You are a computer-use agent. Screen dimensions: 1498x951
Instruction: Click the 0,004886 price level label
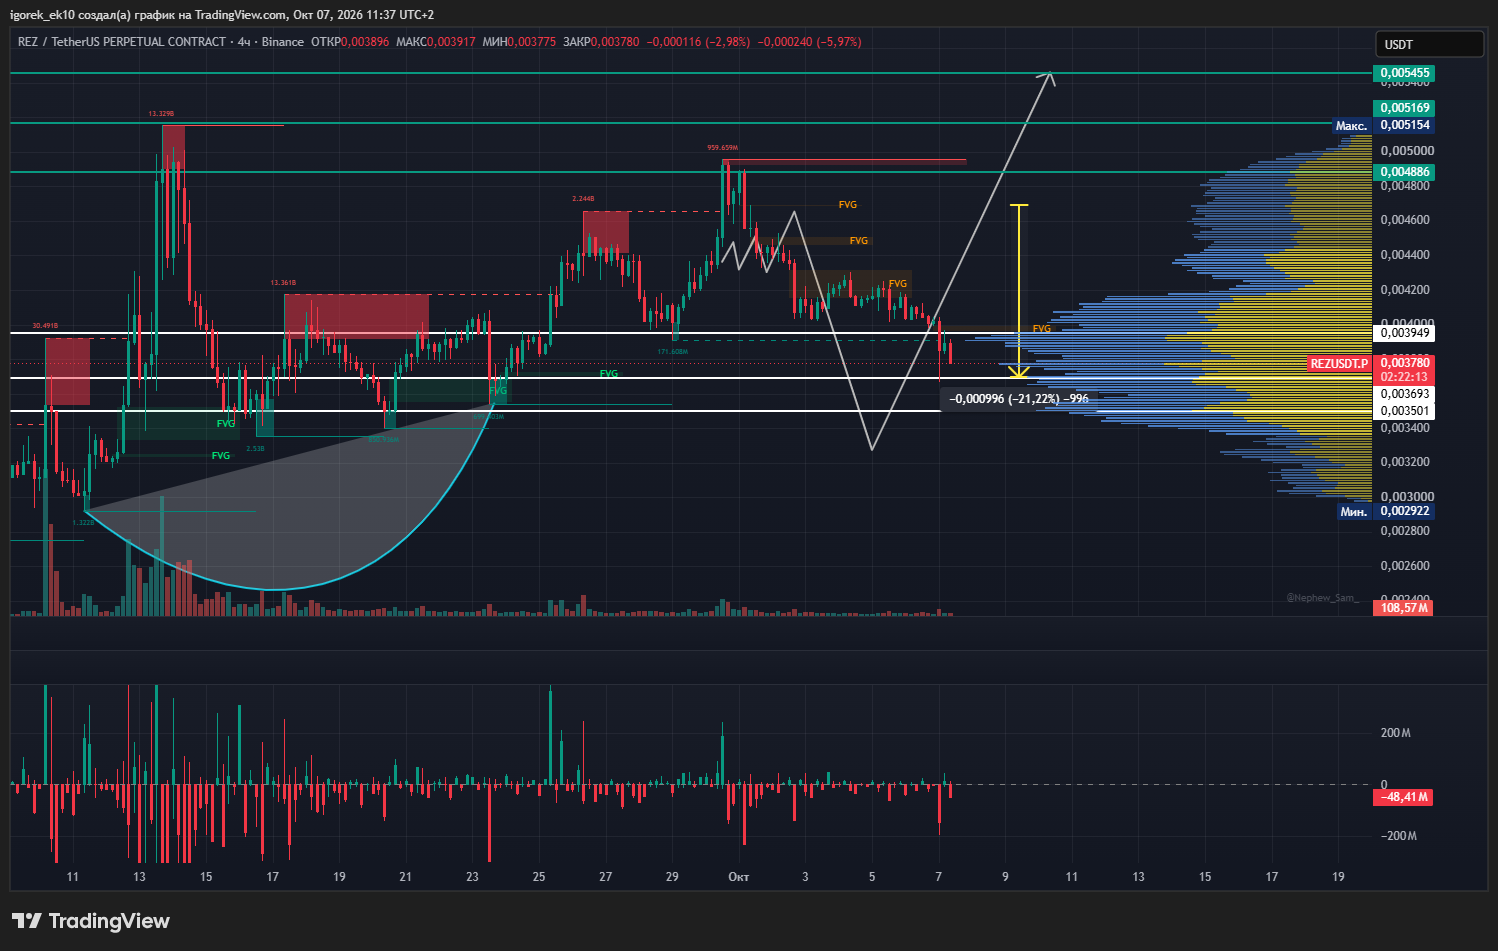point(1405,172)
